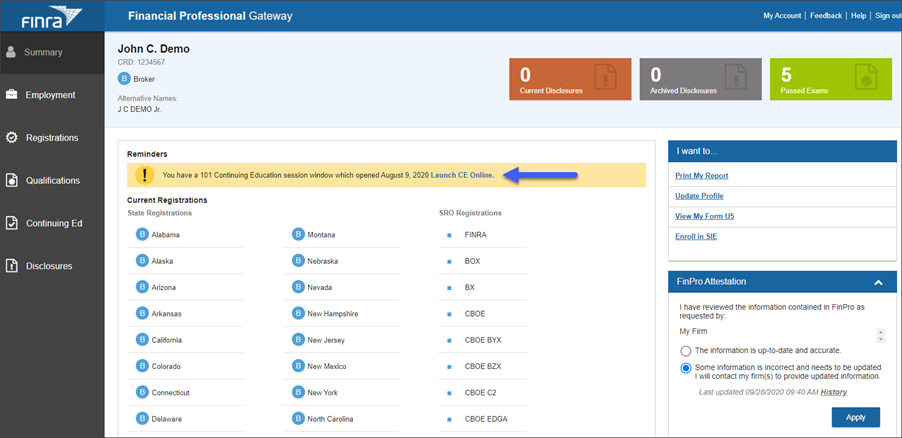Click the B badge beside New York
The width and height of the screenshot is (902, 438).
[298, 393]
